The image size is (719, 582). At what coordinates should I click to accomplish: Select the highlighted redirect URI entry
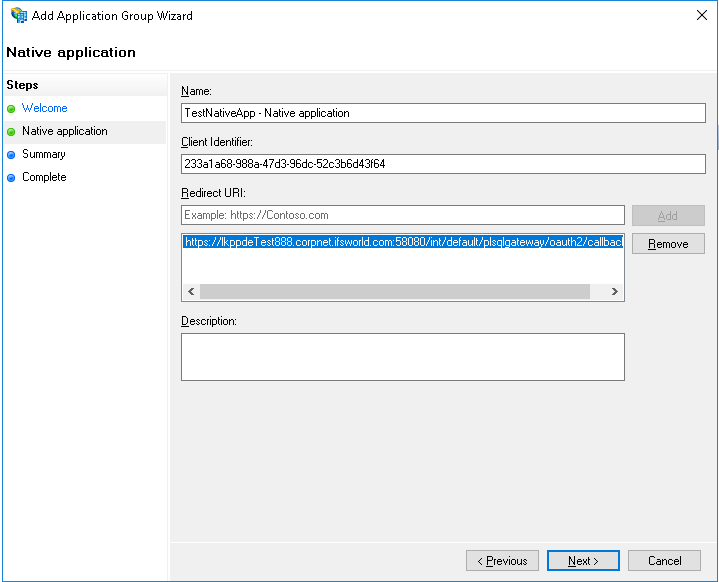(x=402, y=243)
